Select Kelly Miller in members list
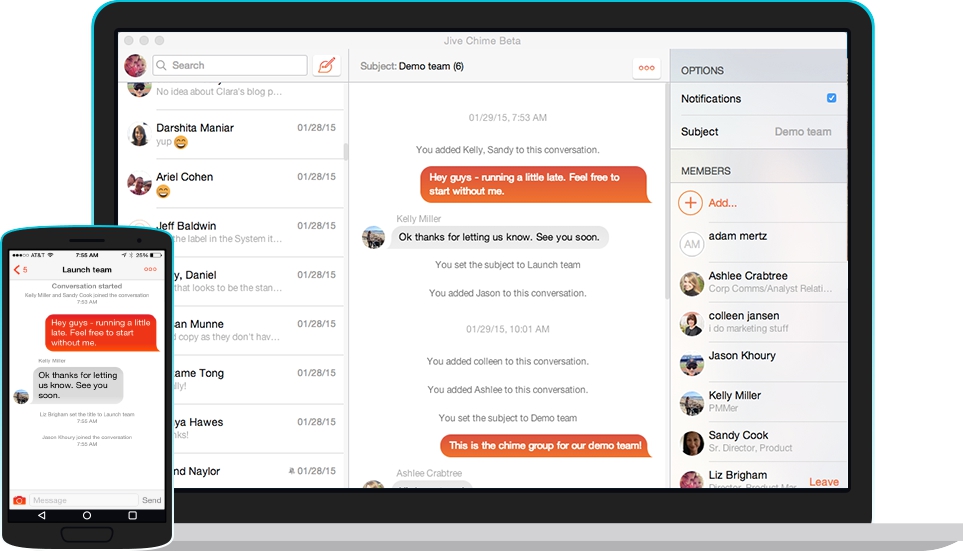The image size is (963, 551). pos(758,403)
